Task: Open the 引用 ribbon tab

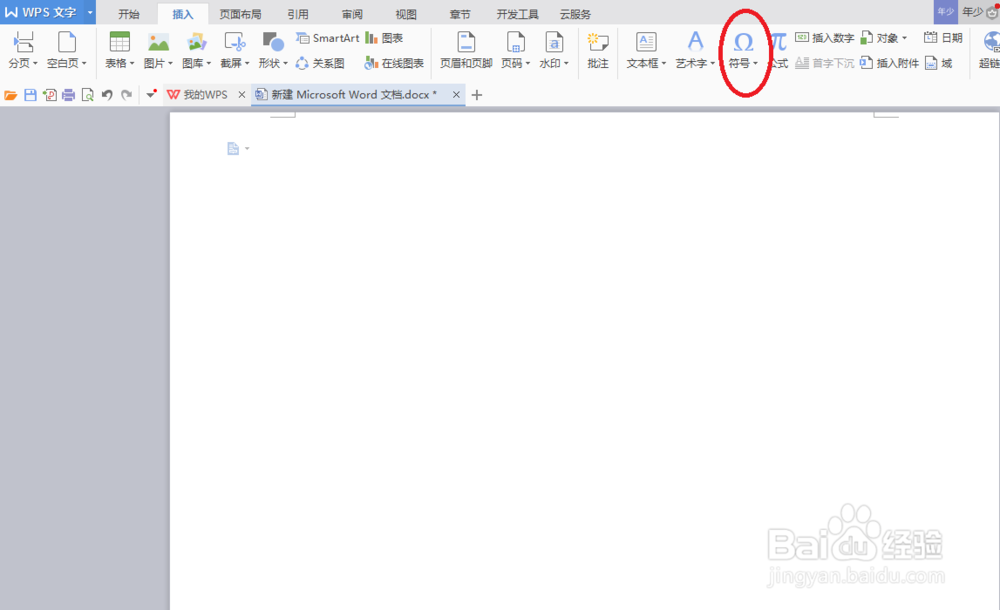Action: point(298,14)
